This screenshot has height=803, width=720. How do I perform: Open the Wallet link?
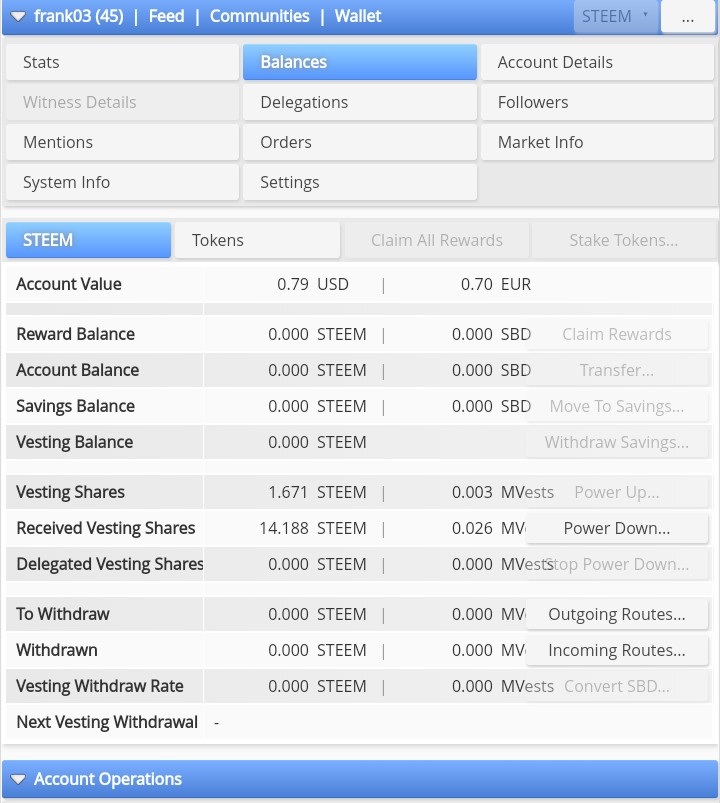tap(358, 16)
